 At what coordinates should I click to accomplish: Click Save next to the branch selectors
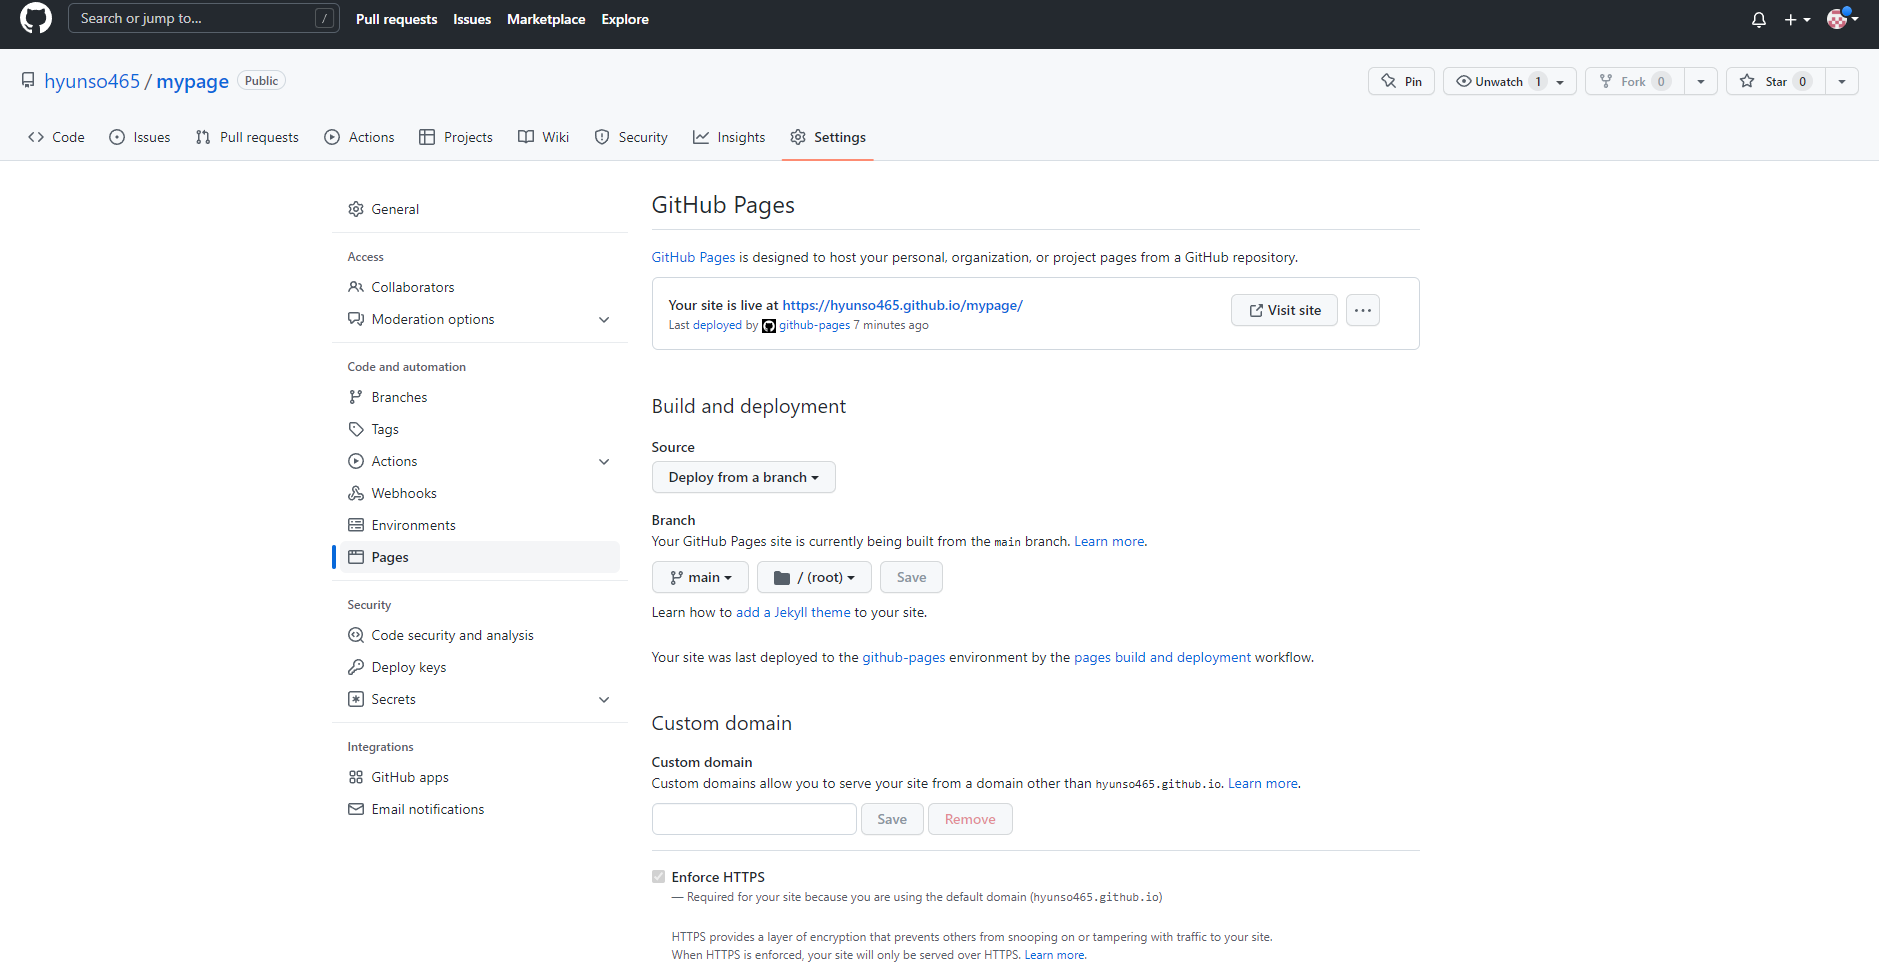[911, 577]
